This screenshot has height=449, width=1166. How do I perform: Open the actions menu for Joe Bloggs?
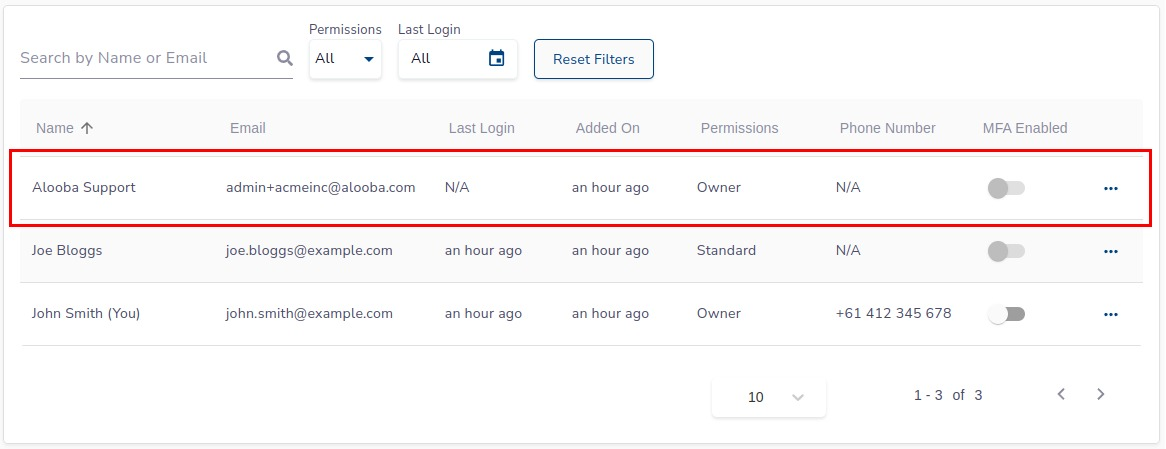1111,251
